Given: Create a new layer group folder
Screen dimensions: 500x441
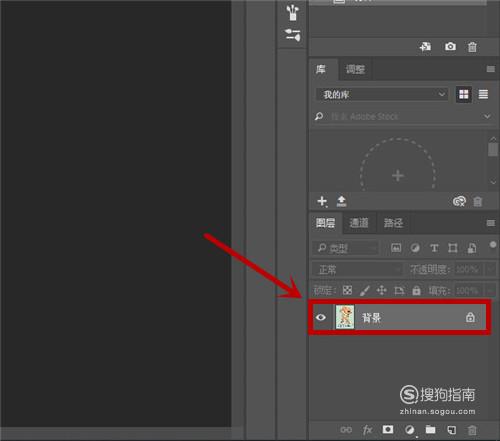Looking at the screenshot, I should [430, 429].
